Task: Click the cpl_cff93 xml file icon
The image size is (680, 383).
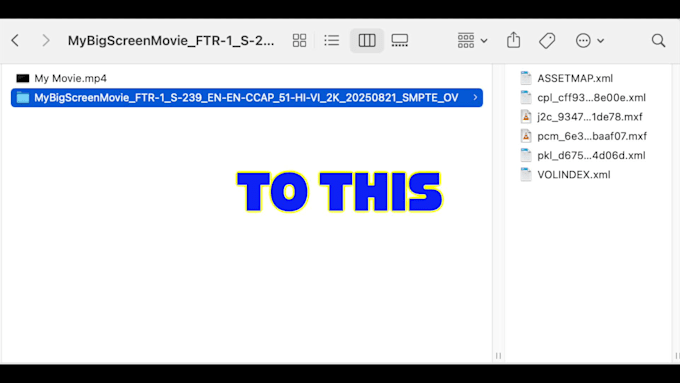Action: pyautogui.click(x=526, y=98)
